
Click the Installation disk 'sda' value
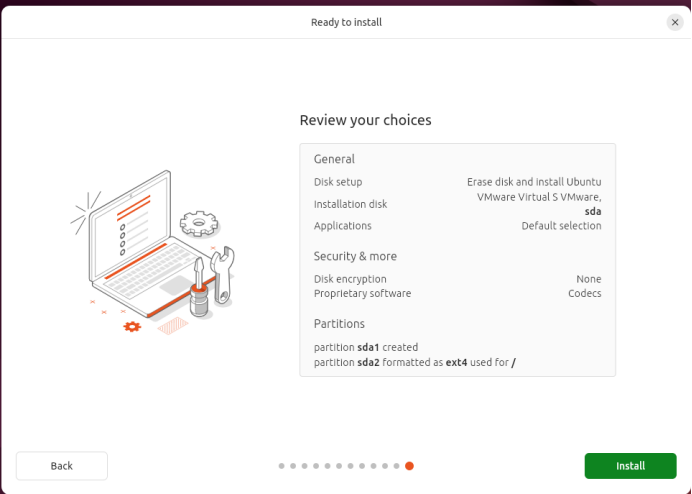593,211
